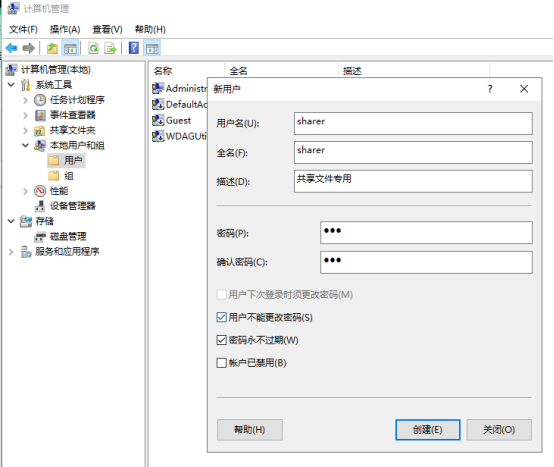Click the blue Help question mark icon
Image resolution: width=554 pixels, height=467 pixels.
pyautogui.click(x=134, y=48)
